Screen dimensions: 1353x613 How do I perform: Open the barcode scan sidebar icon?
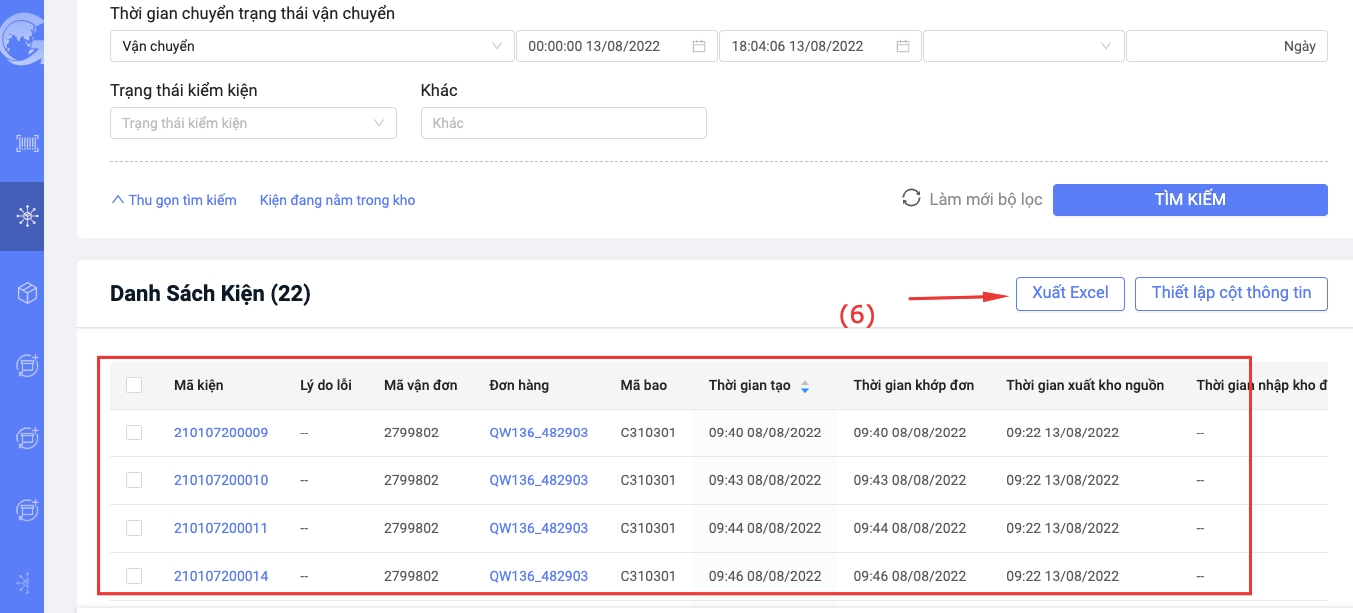27,143
